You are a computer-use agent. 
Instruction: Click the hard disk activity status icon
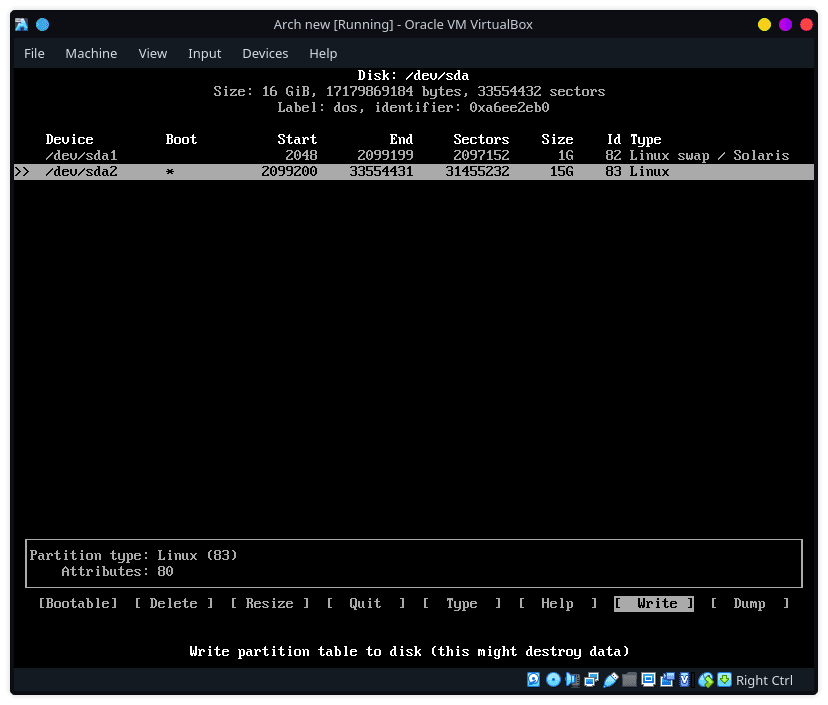[533, 680]
